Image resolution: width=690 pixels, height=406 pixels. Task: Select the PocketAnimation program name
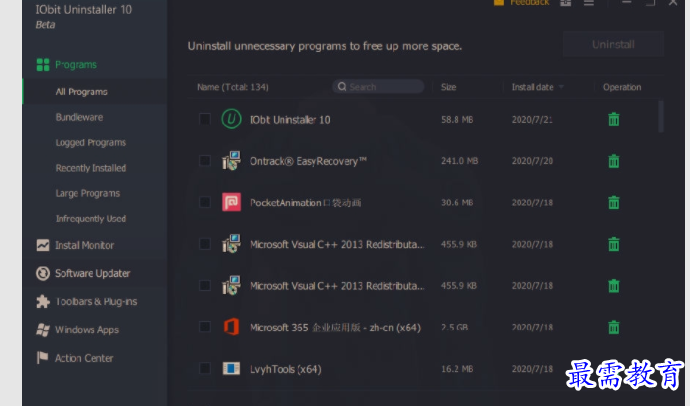coord(305,203)
